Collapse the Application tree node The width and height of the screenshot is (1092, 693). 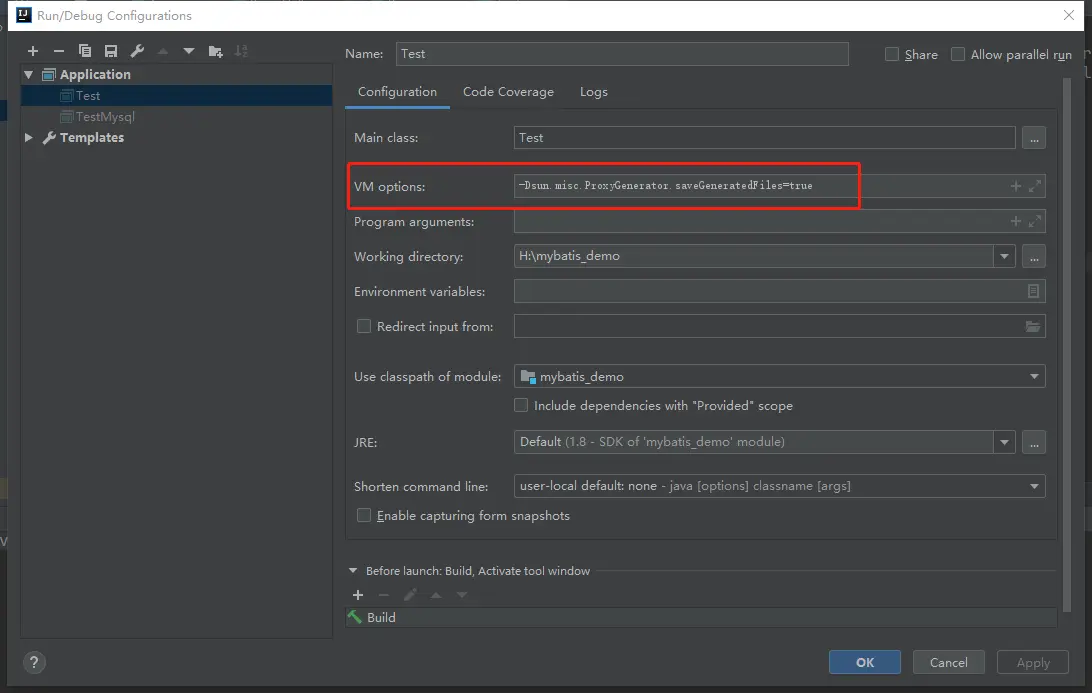coord(29,74)
